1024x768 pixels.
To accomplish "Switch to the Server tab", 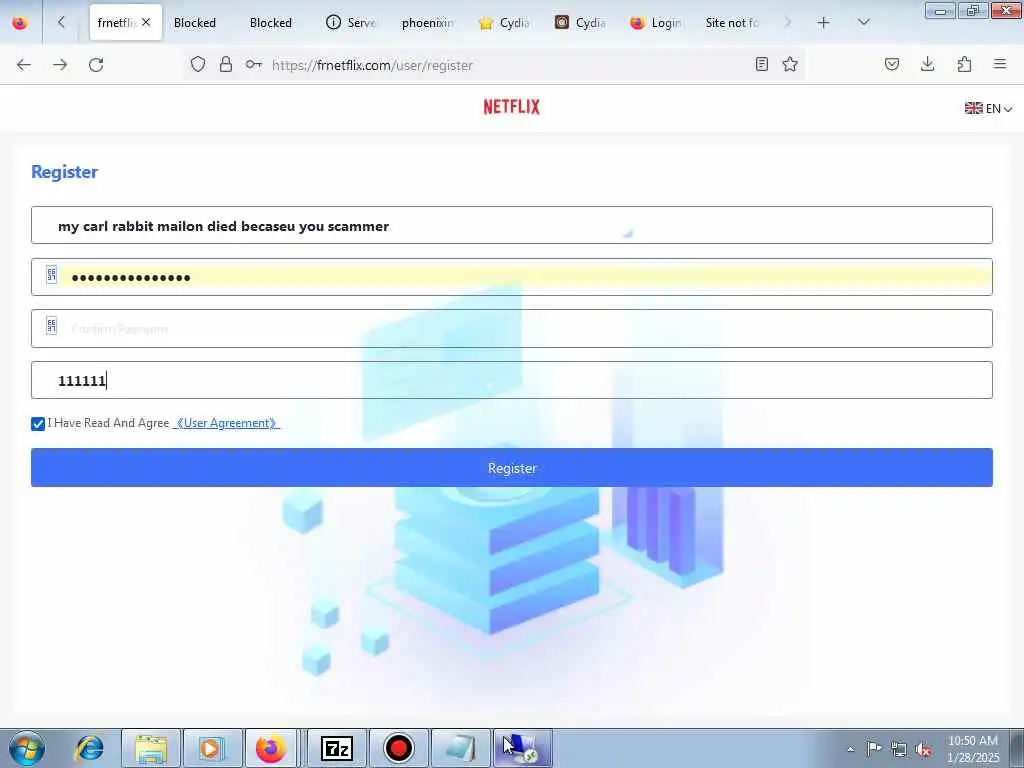I will click(351, 23).
